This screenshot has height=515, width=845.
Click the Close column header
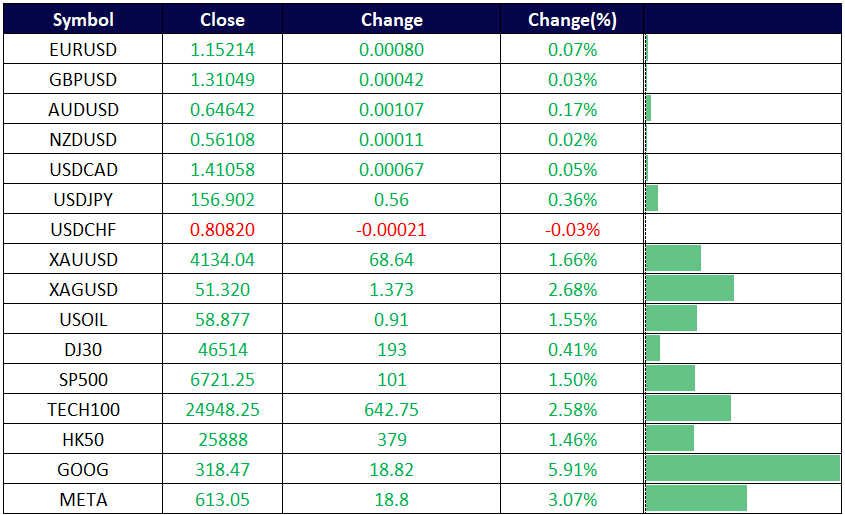pos(222,20)
